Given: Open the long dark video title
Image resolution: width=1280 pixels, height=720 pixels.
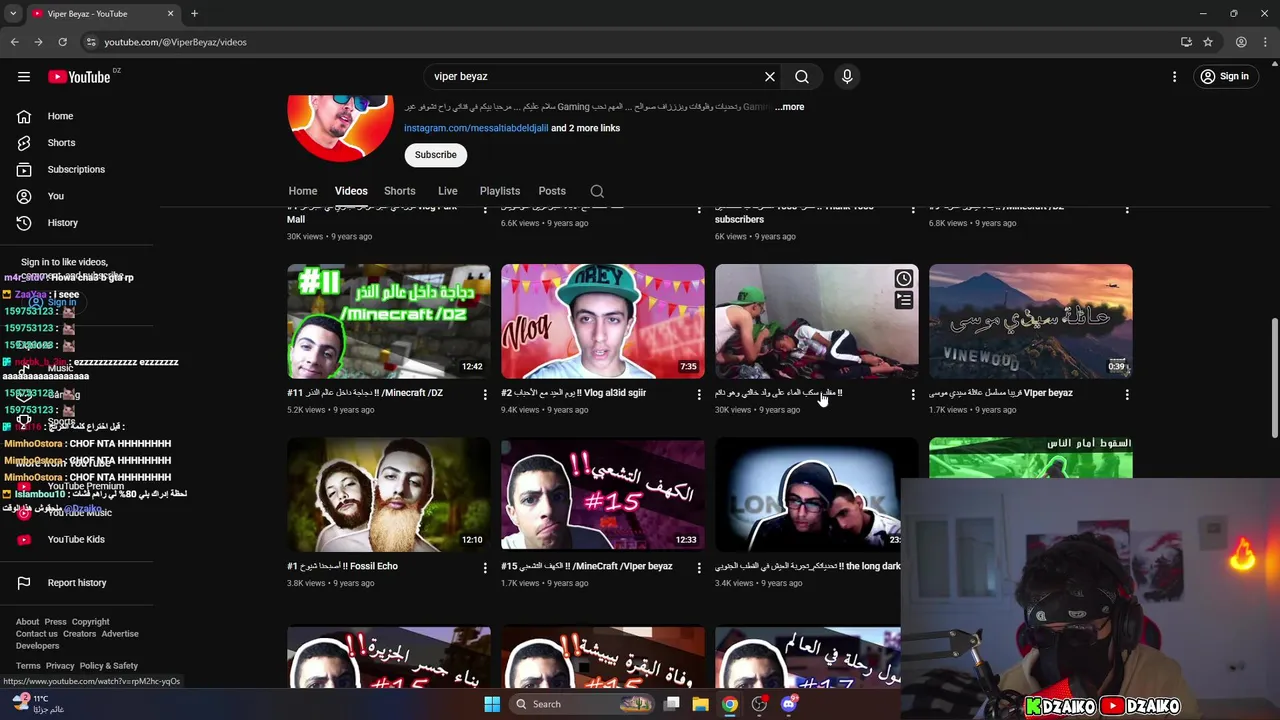Looking at the screenshot, I should [808, 566].
